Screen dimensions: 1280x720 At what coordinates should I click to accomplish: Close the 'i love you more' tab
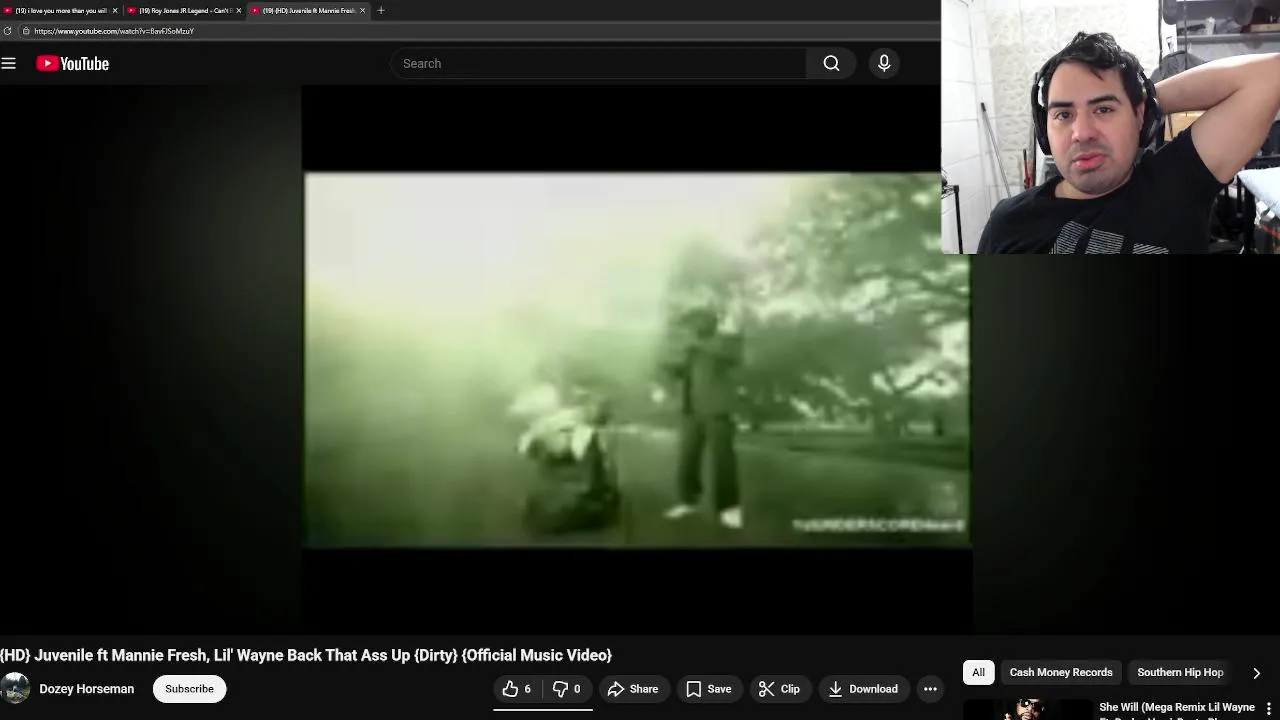coord(115,10)
